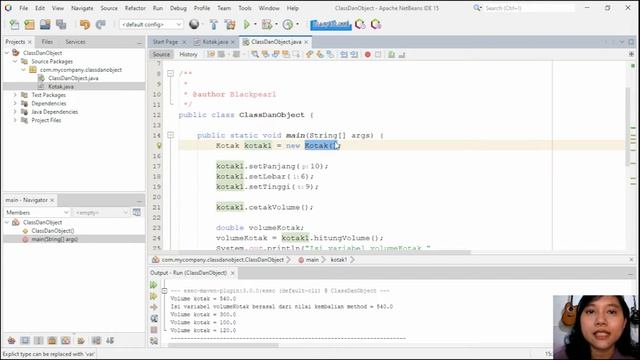Viewport: 640px width, 360px height.
Task: Switch to the Services panel tab
Action: point(75,42)
